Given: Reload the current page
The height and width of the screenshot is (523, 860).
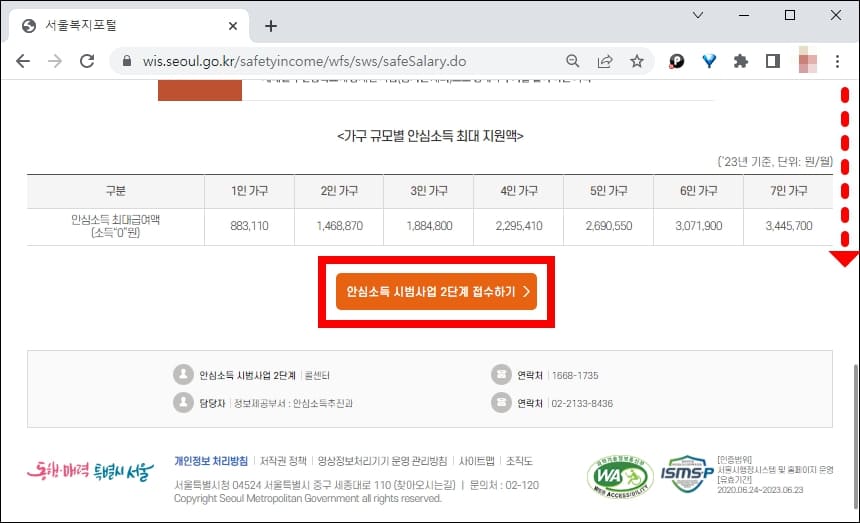Looking at the screenshot, I should (87, 61).
